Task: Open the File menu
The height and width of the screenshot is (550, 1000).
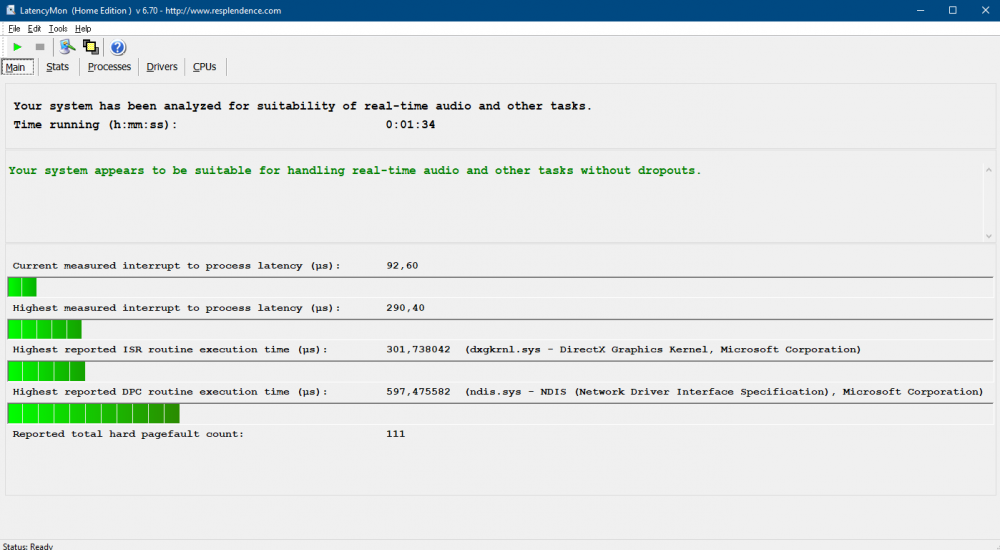Action: click(x=14, y=29)
